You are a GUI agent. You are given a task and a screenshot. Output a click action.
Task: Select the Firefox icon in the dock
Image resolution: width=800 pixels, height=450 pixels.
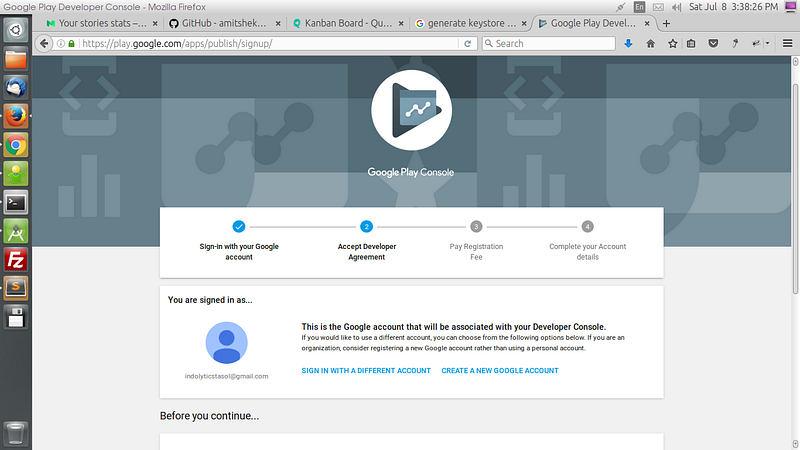tap(16, 116)
